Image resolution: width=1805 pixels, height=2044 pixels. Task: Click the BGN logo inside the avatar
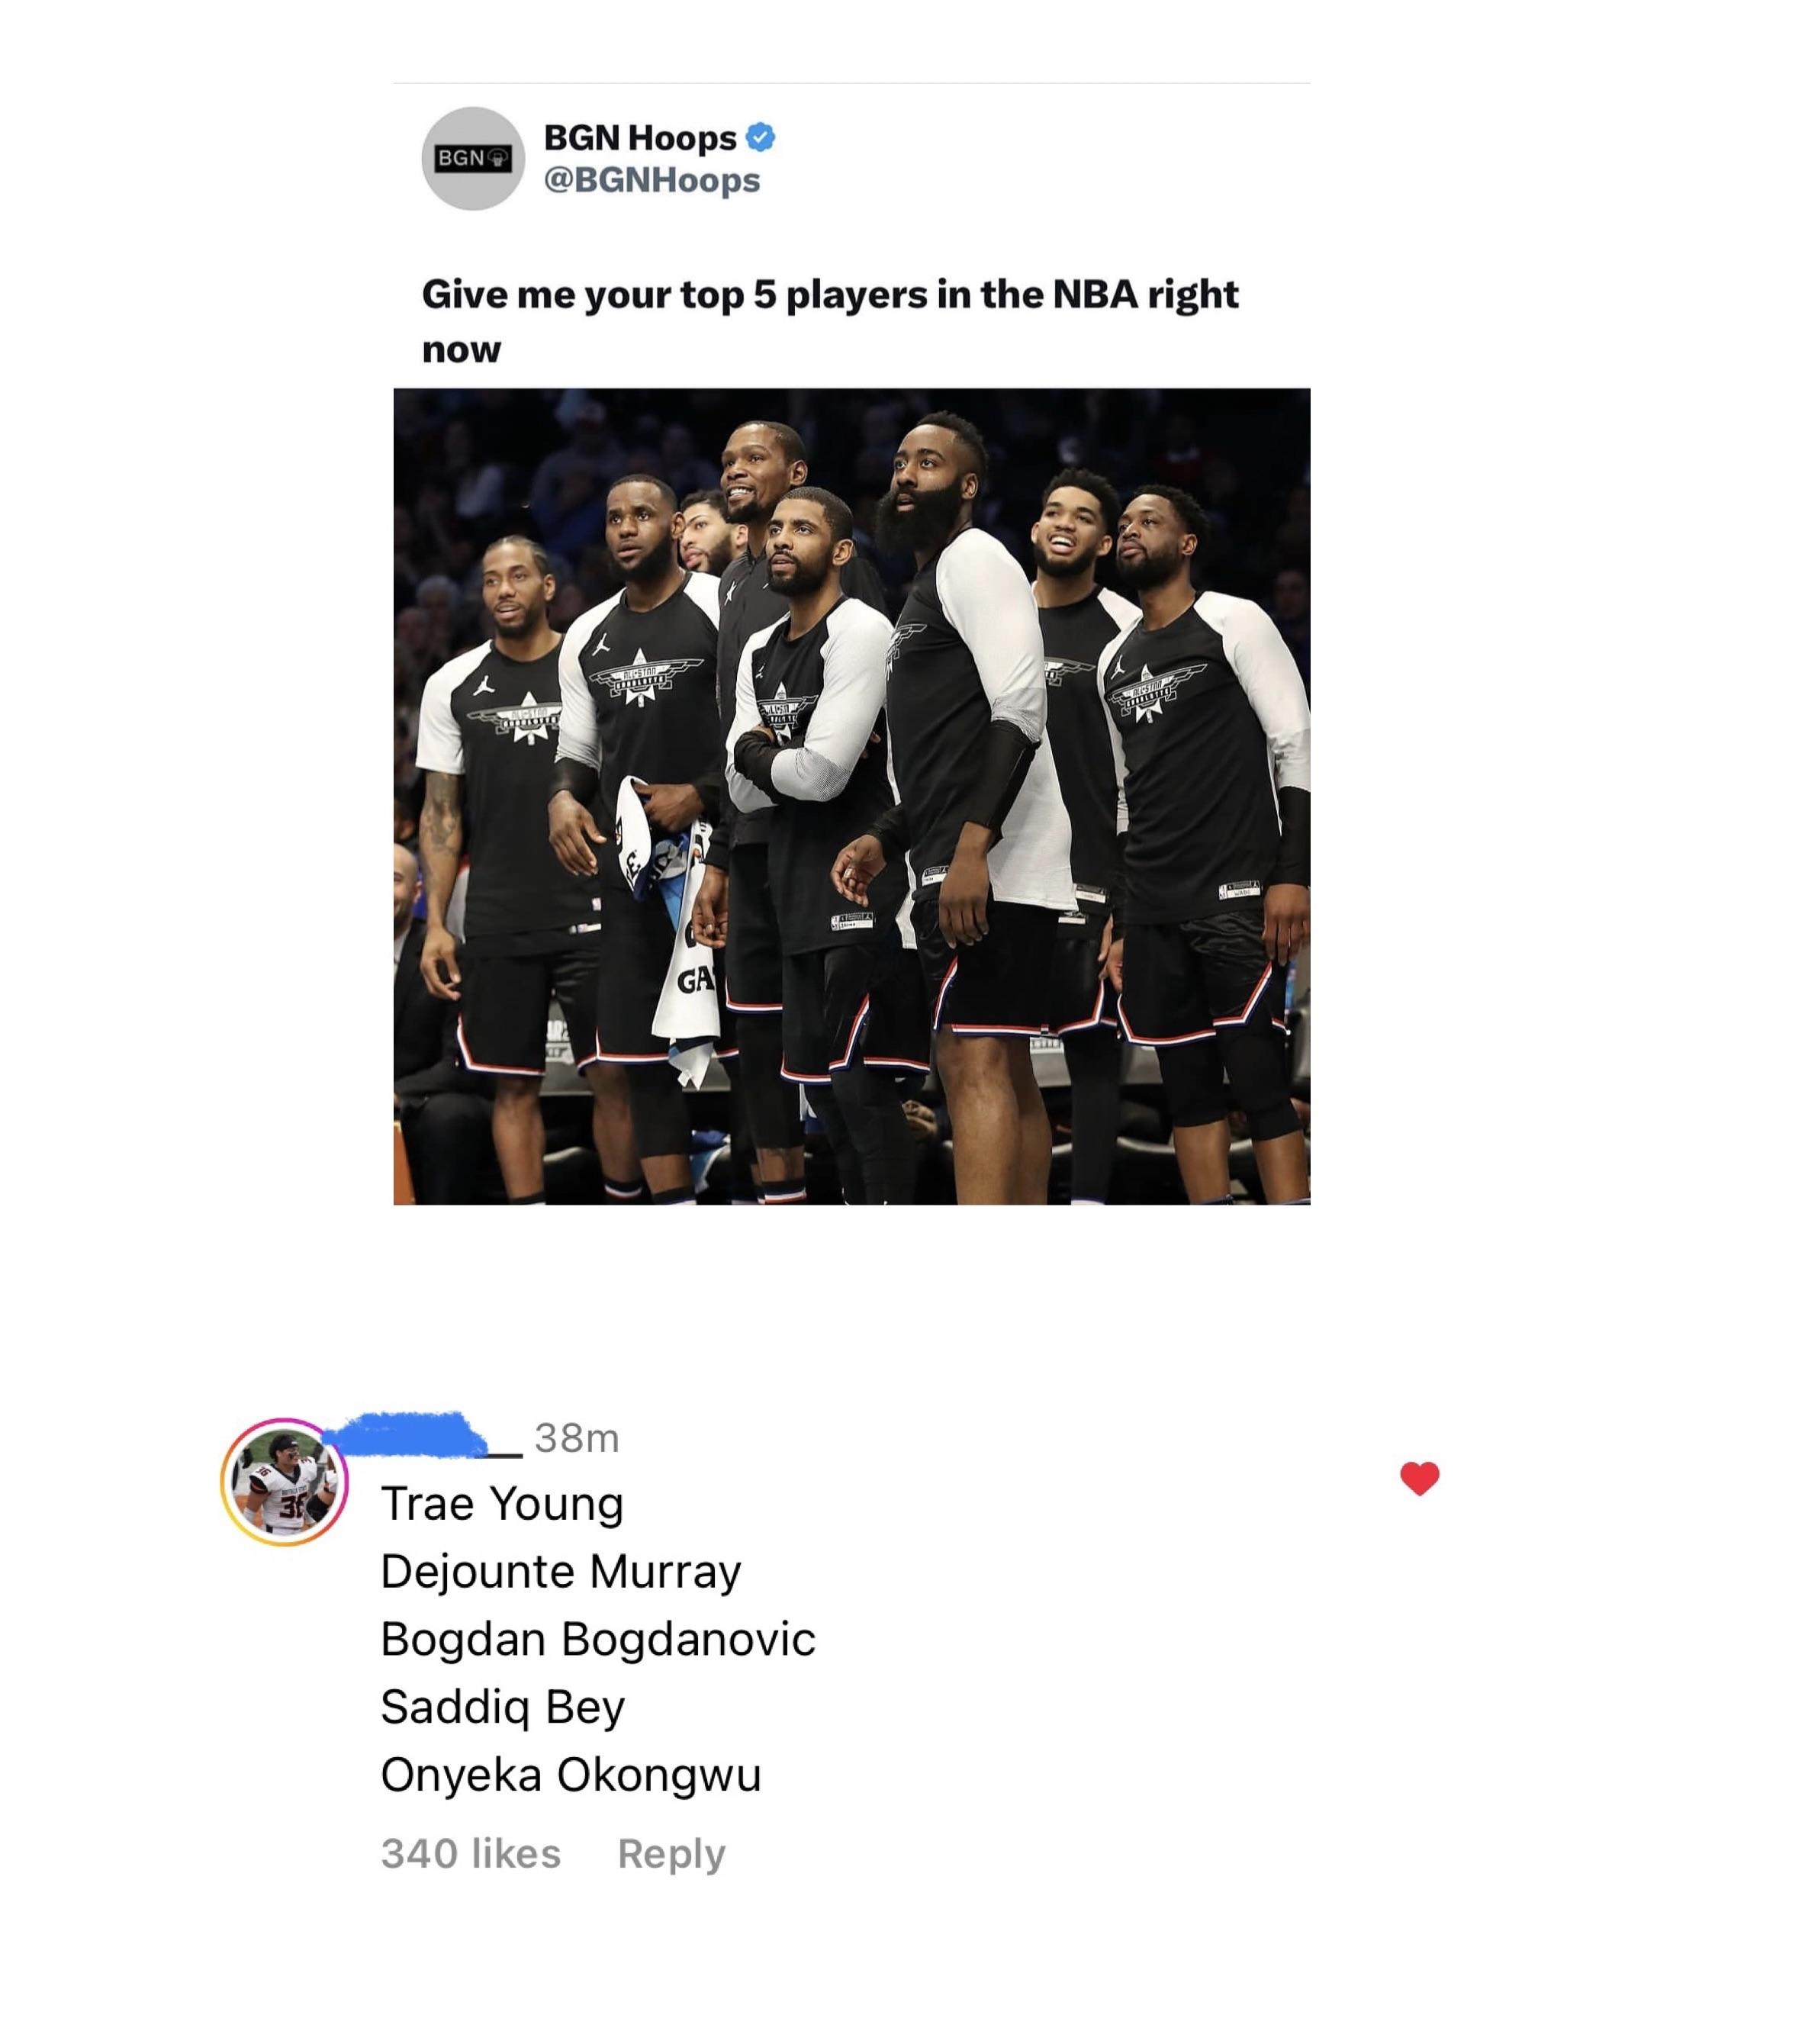[x=473, y=158]
